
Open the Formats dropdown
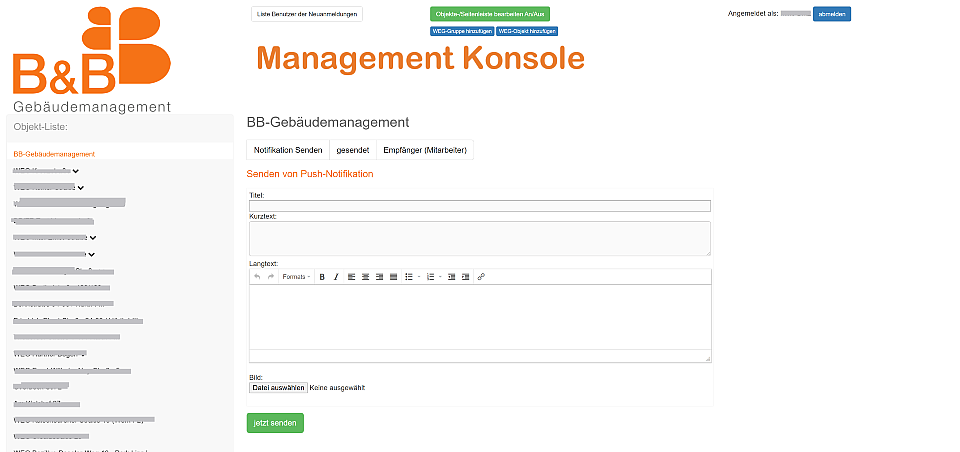(296, 276)
